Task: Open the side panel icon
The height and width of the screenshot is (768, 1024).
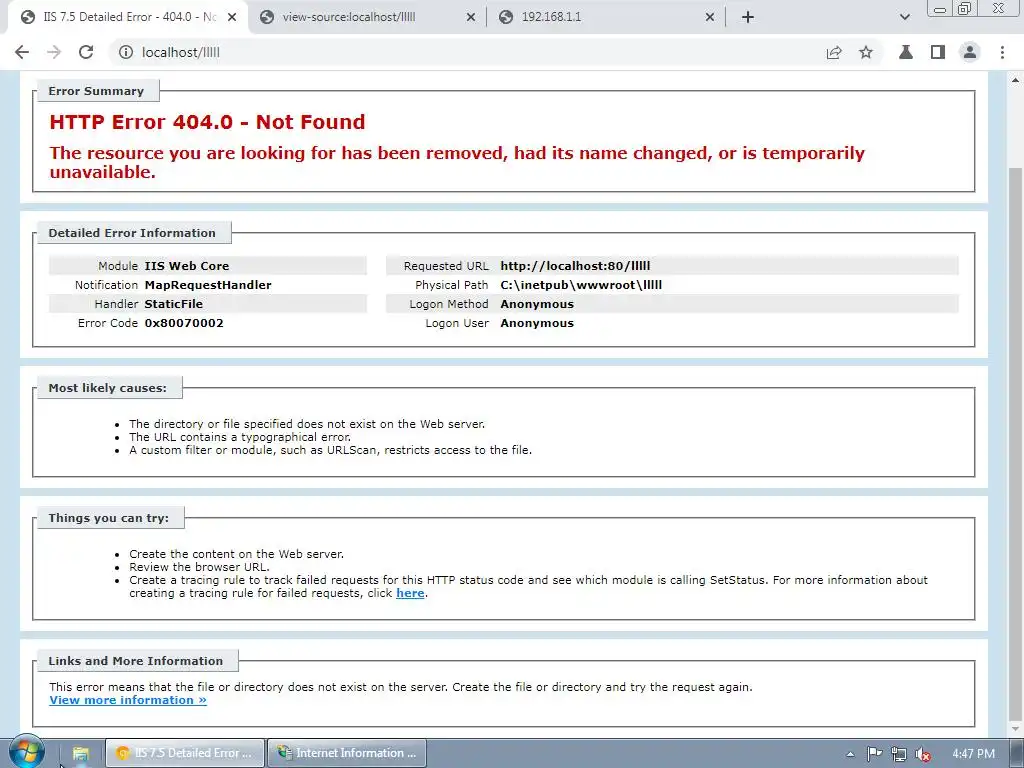Action: click(938, 52)
